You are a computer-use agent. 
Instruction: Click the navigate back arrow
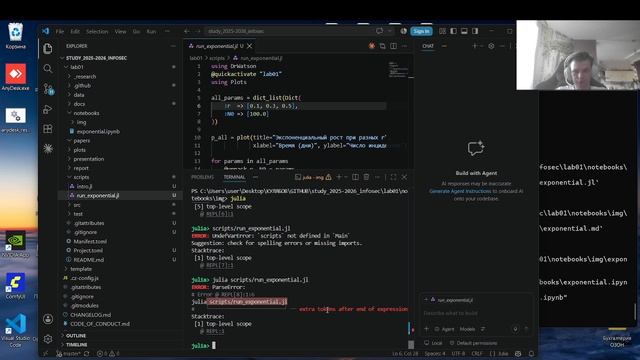[187, 31]
